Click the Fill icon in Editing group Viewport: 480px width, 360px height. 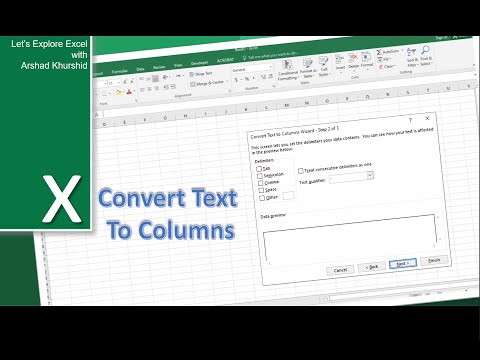[x=380, y=60]
